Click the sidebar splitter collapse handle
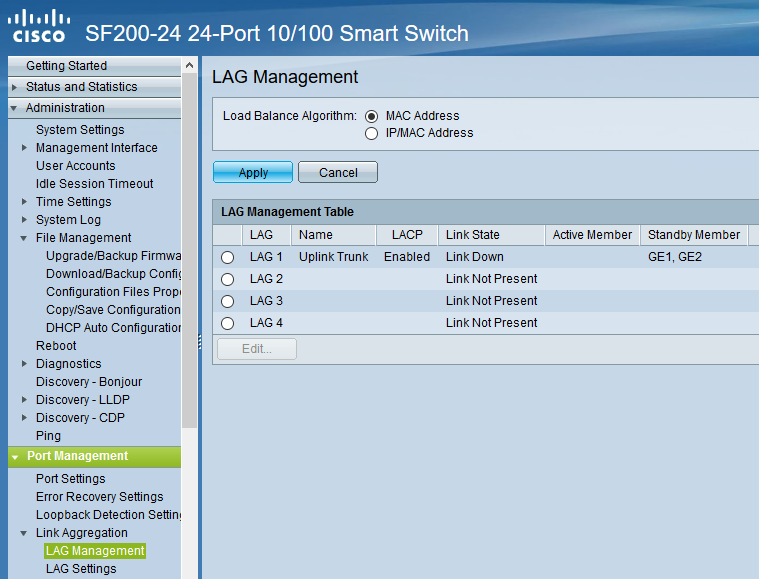759x579 pixels. pos(199,342)
